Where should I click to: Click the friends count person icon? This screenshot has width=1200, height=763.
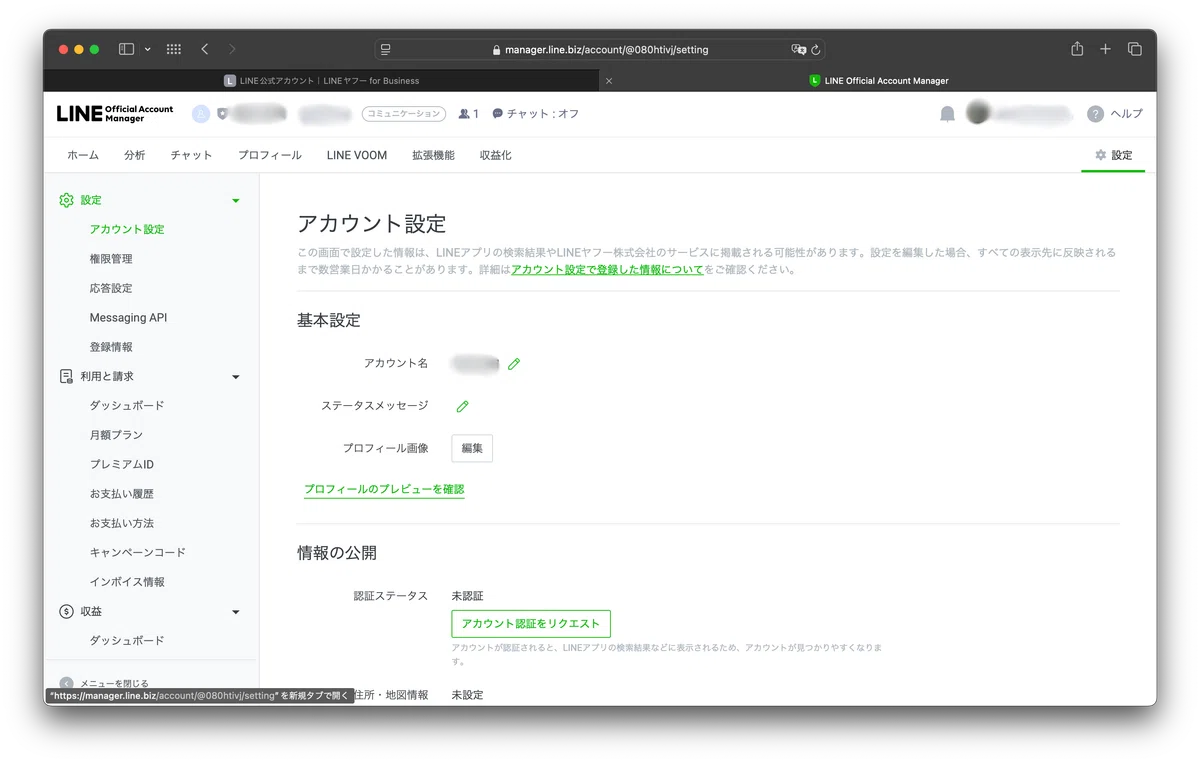point(464,114)
